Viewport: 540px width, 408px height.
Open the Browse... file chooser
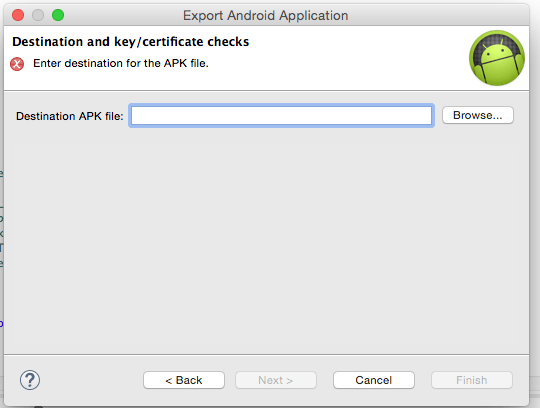point(478,115)
